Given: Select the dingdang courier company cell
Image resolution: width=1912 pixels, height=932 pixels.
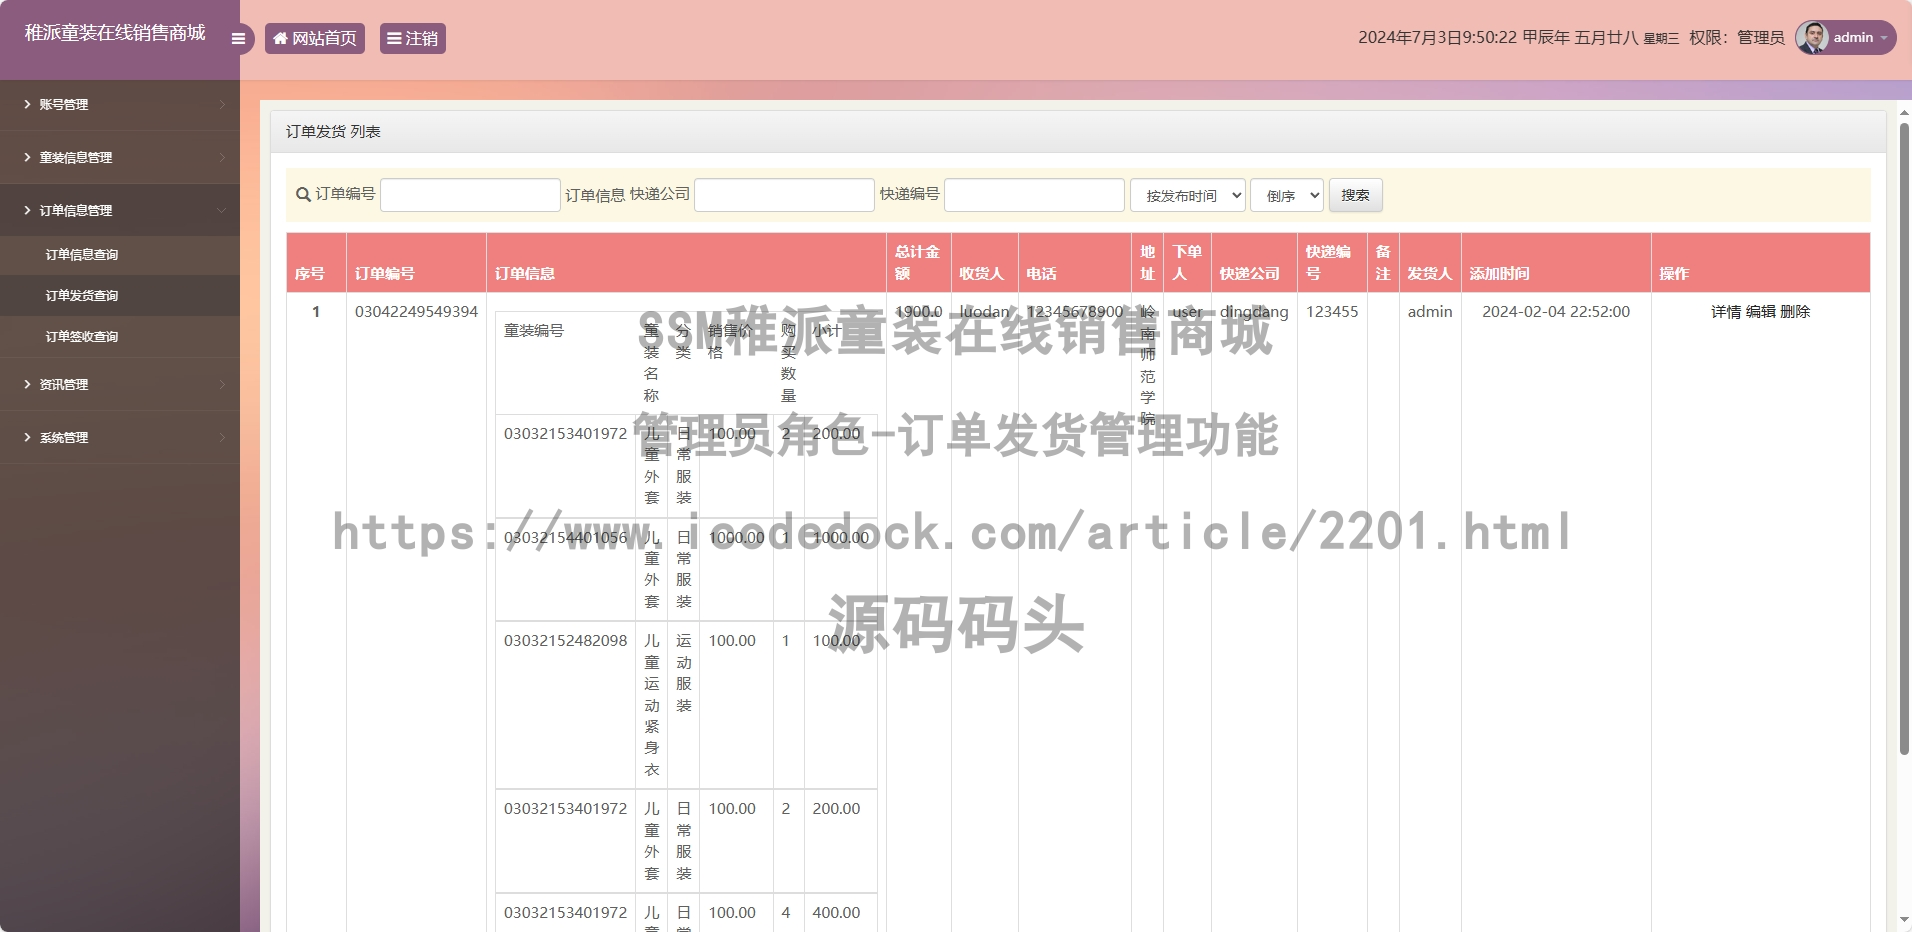Looking at the screenshot, I should pos(1254,312).
